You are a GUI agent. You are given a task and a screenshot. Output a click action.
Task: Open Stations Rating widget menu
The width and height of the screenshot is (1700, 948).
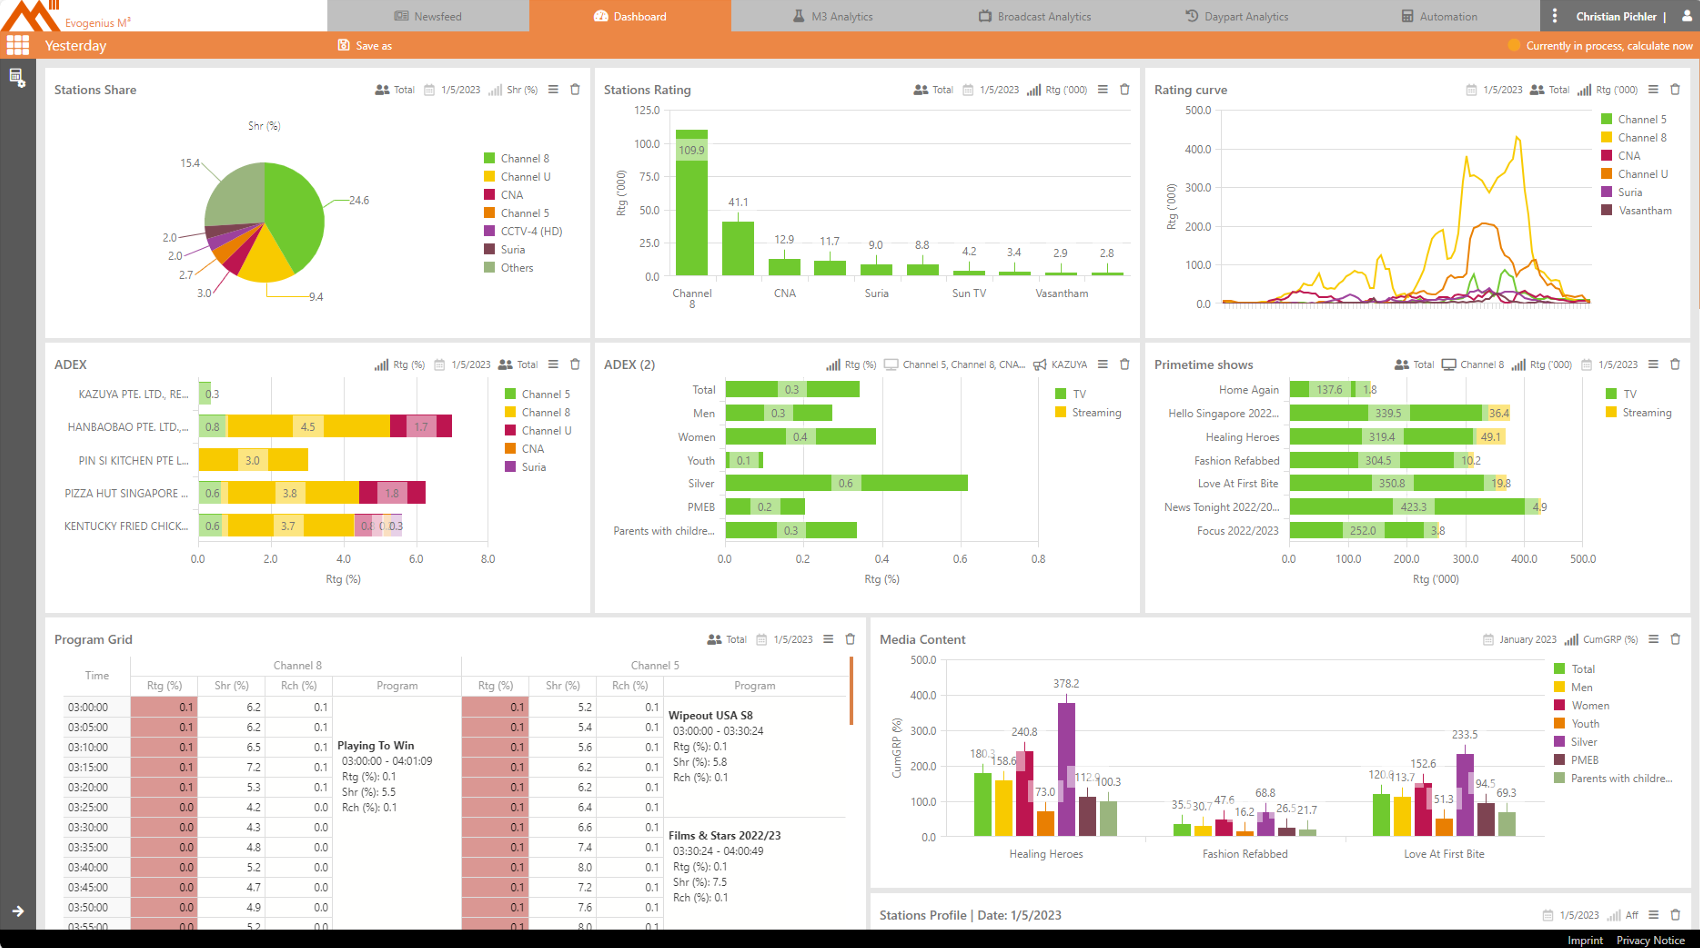[x=1103, y=89]
